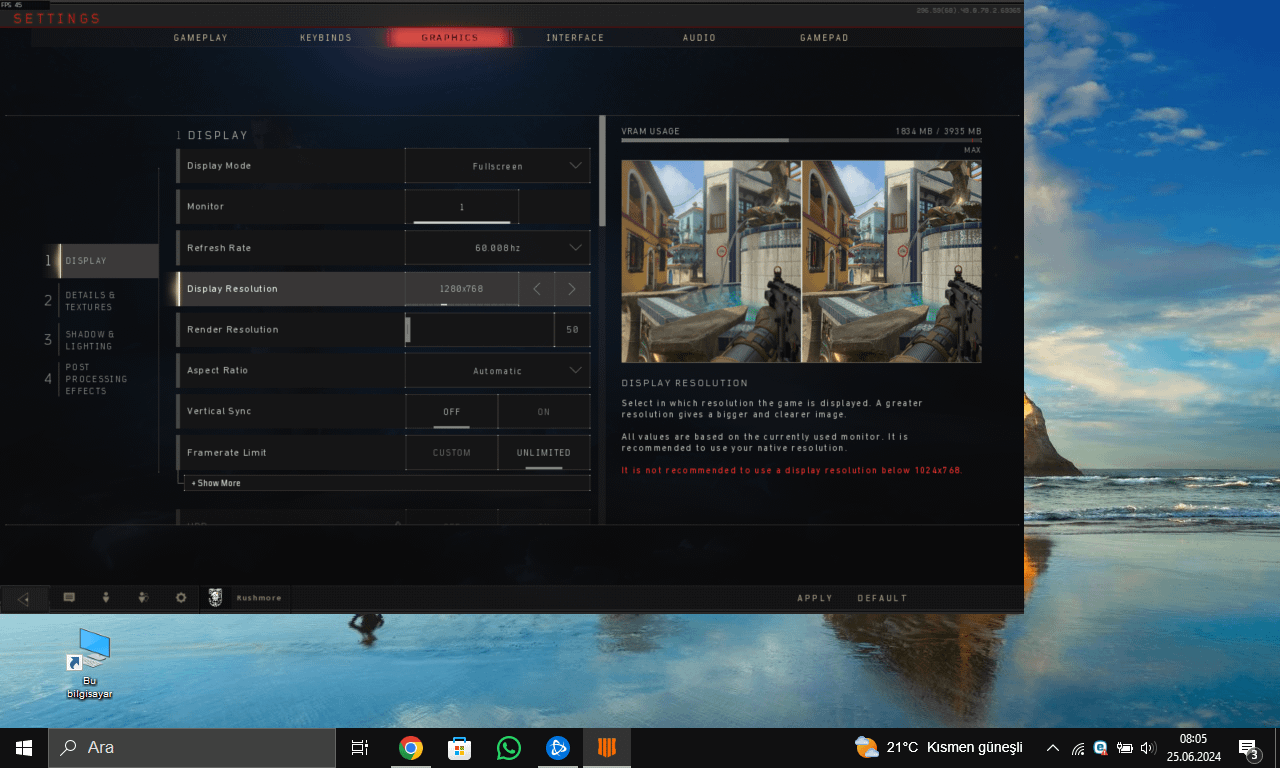The width and height of the screenshot is (1280, 768).
Task: Select next display resolution with right arrow
Action: (x=572, y=289)
